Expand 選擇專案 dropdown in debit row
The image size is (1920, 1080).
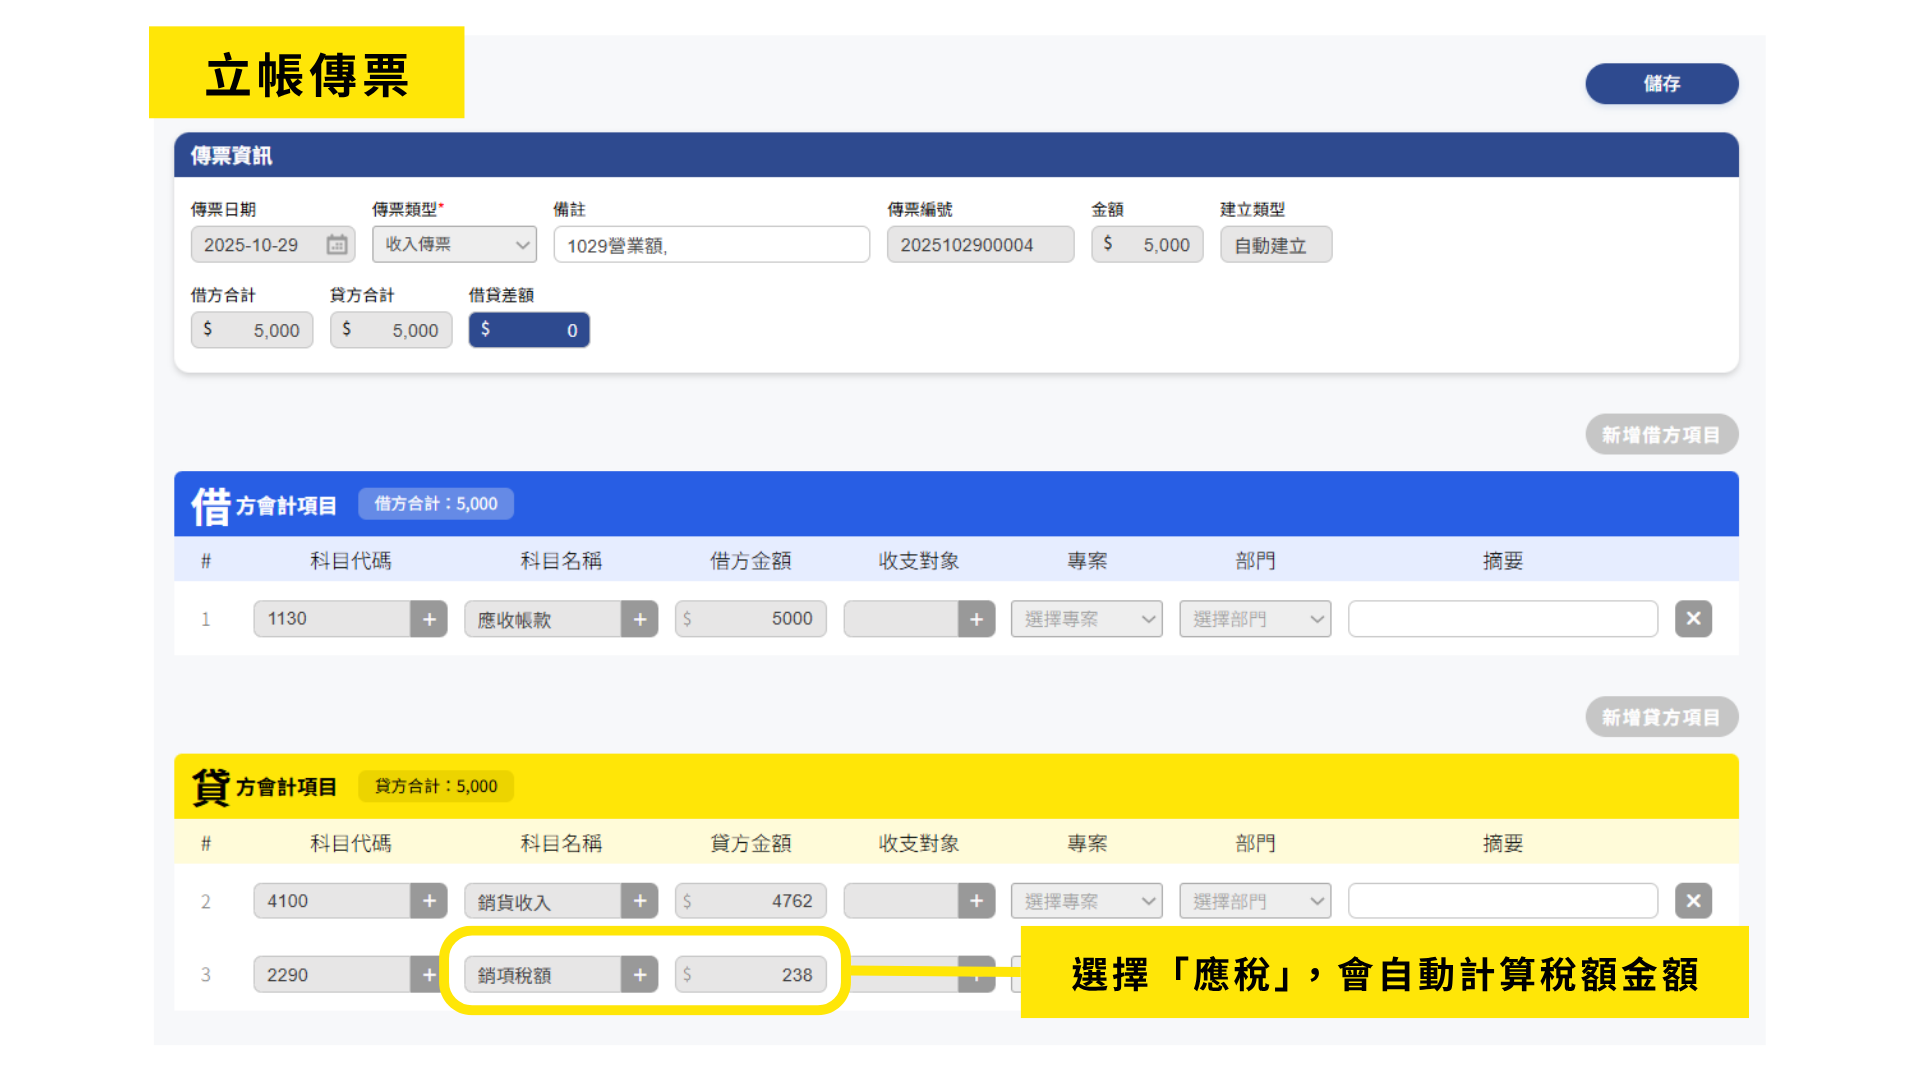coord(1086,619)
